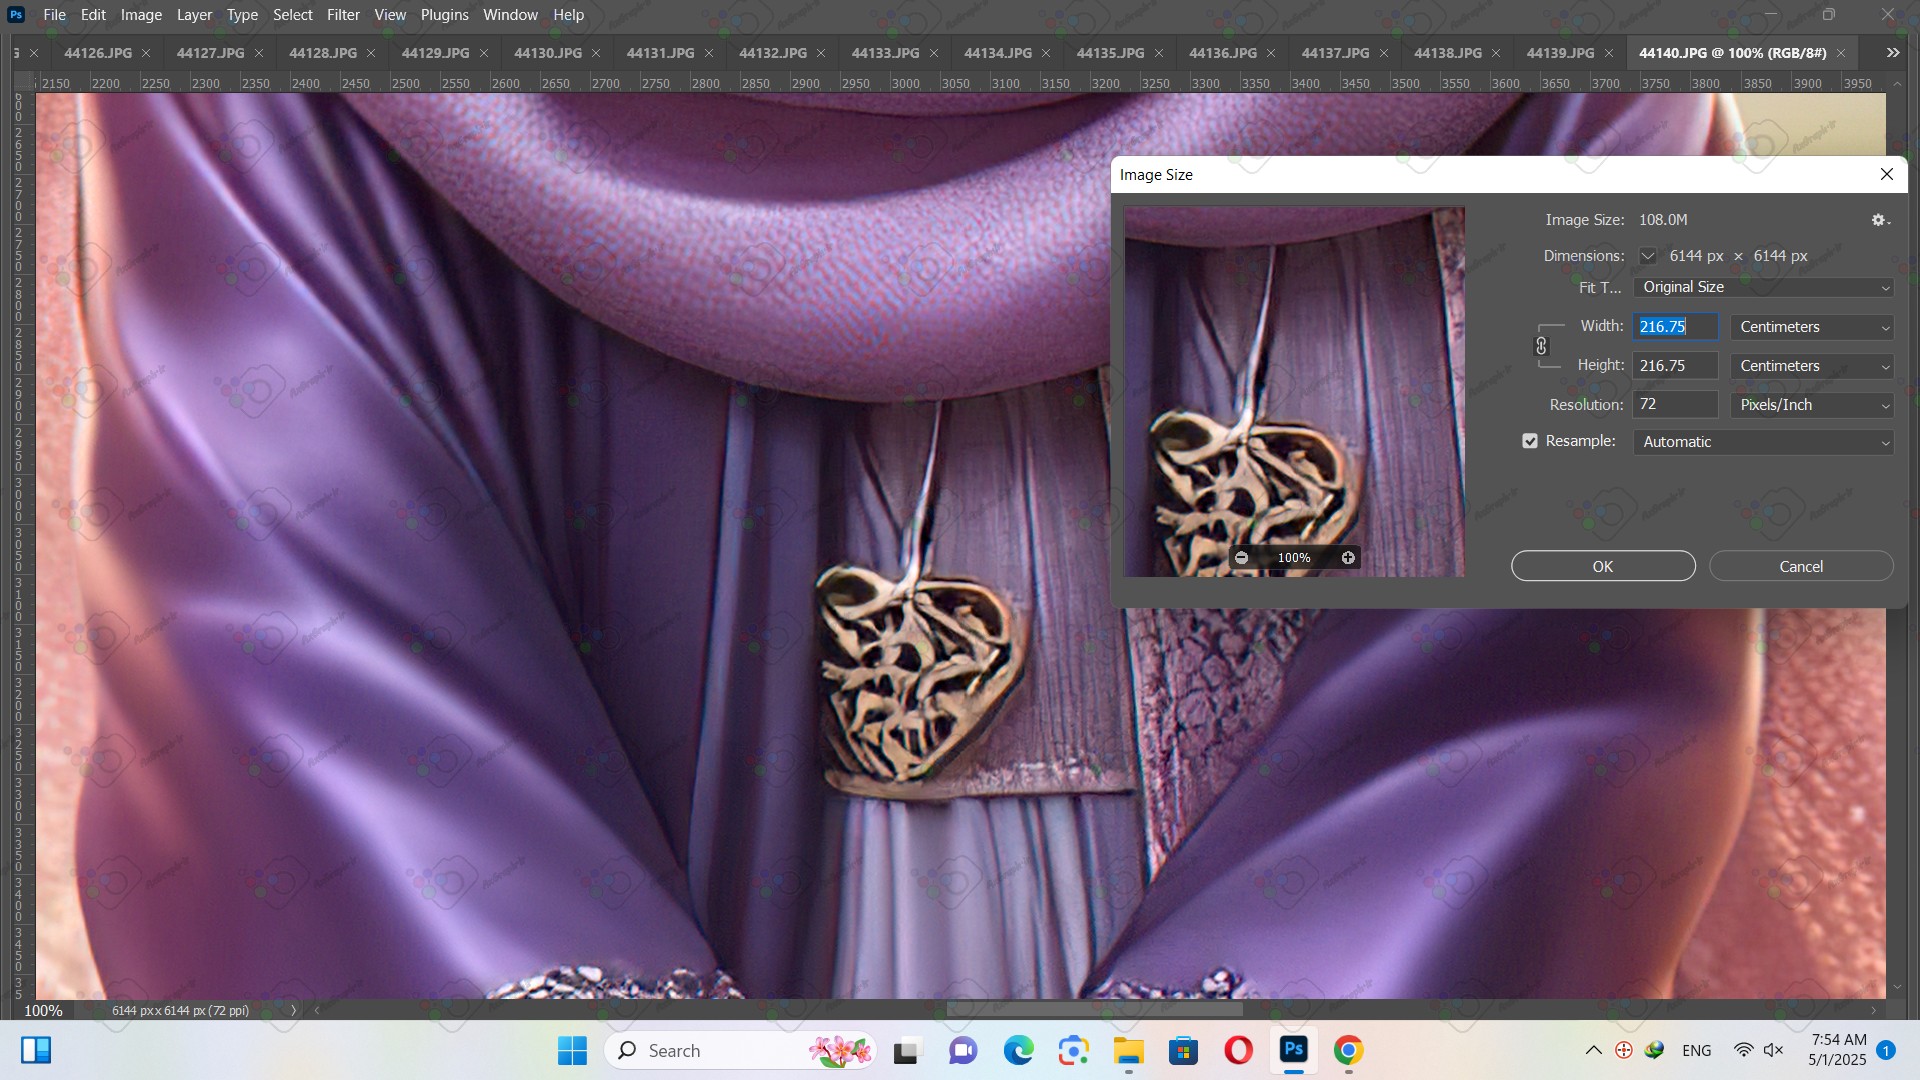The height and width of the screenshot is (1080, 1920).
Task: Open the Select menu
Action: [293, 15]
